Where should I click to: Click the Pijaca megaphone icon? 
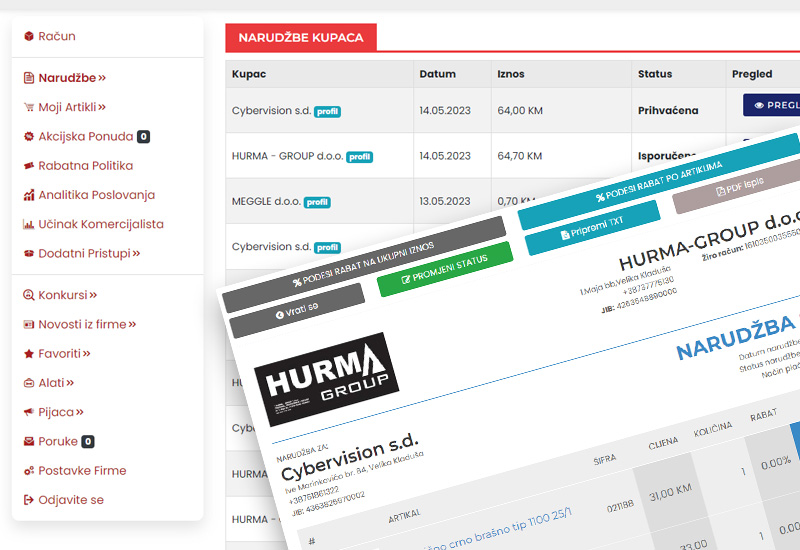(x=29, y=412)
